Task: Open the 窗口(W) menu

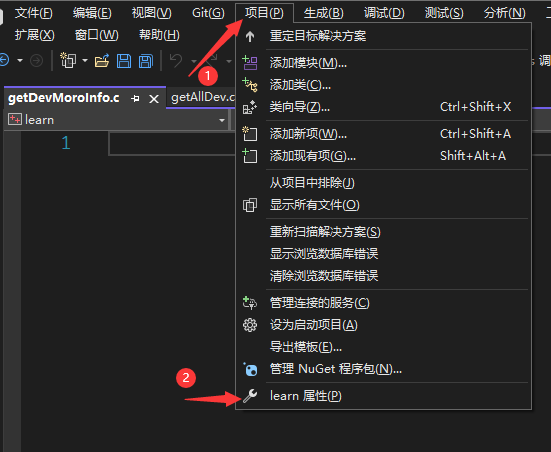Action: tap(97, 35)
